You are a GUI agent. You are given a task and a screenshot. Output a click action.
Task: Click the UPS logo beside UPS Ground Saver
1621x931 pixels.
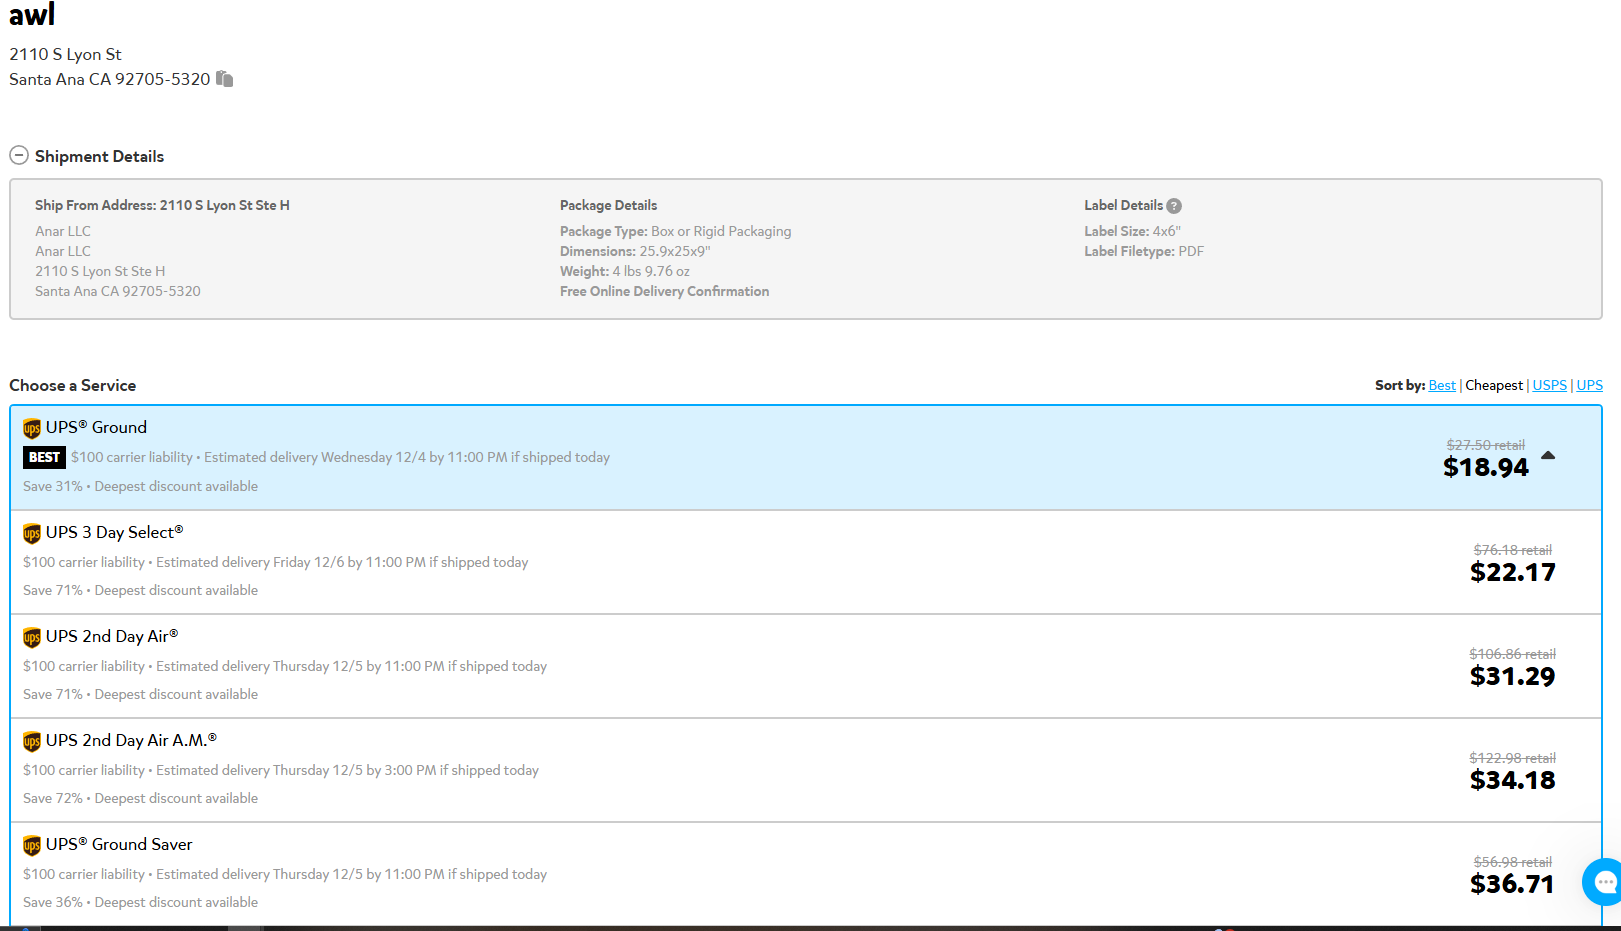pos(32,845)
